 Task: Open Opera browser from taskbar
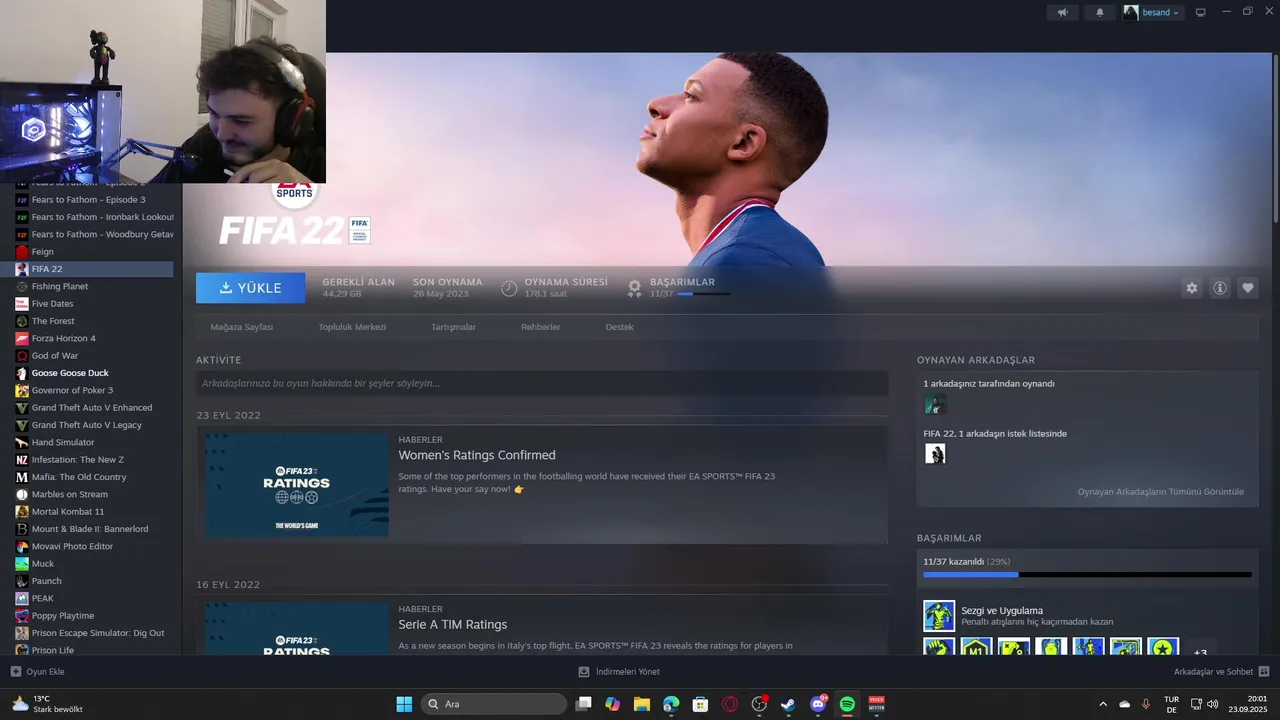[x=730, y=704]
